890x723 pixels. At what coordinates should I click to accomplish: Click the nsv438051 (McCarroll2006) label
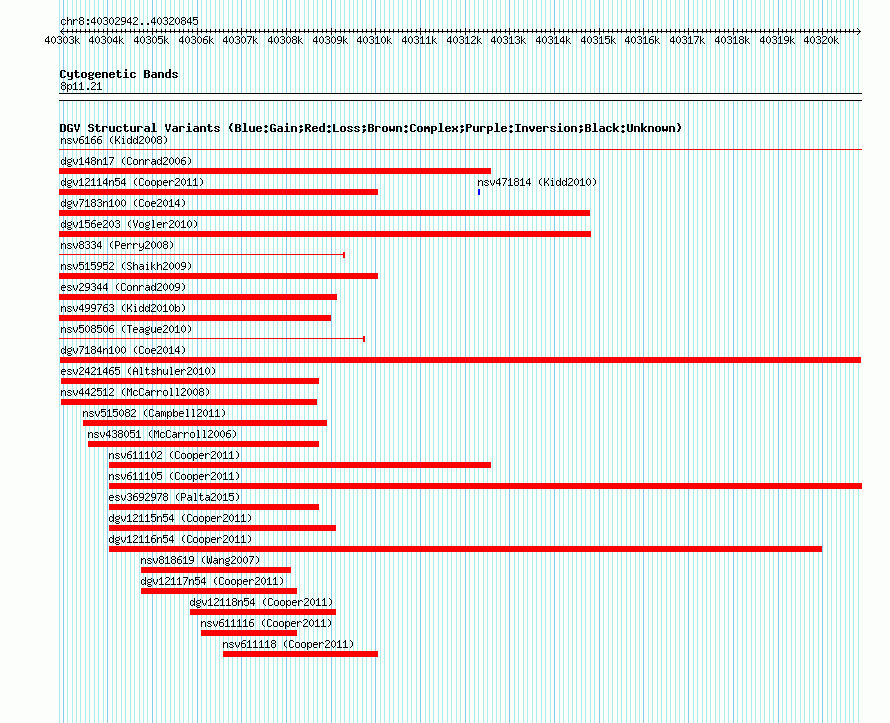coord(162,434)
